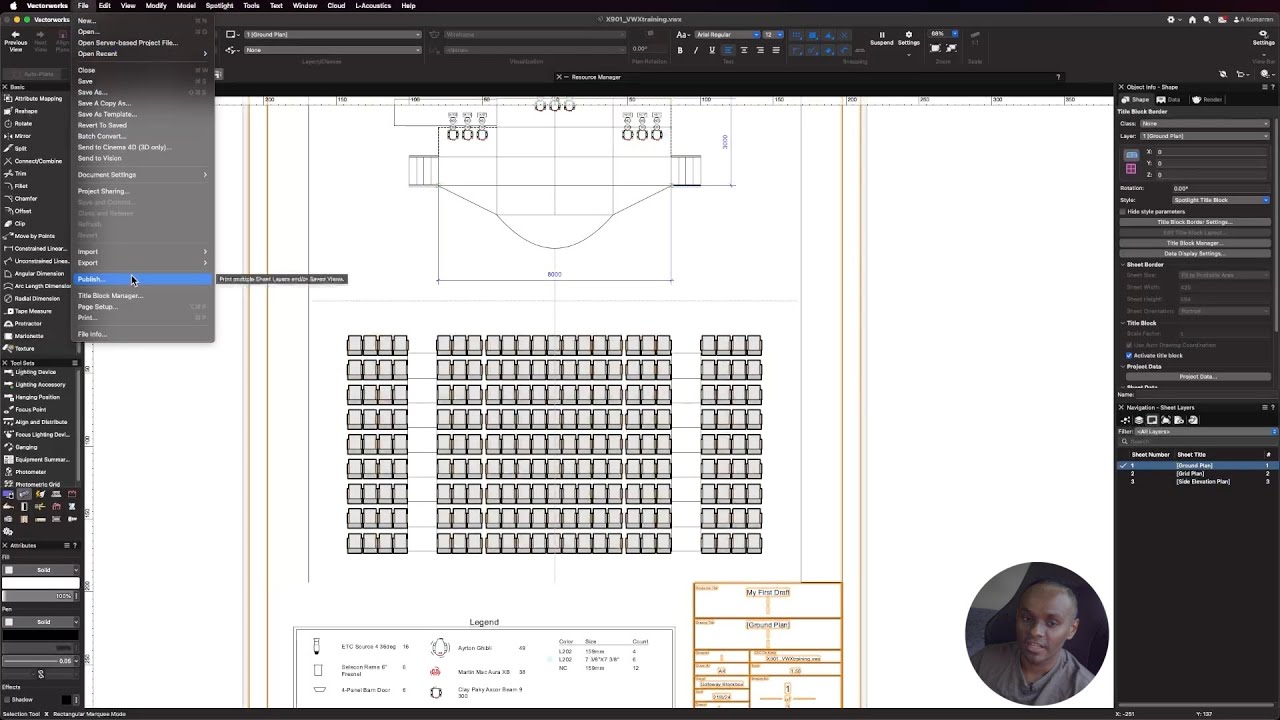Click Title Block Manager button in Object Info
Screen dimensions: 1280x720
tap(1194, 243)
